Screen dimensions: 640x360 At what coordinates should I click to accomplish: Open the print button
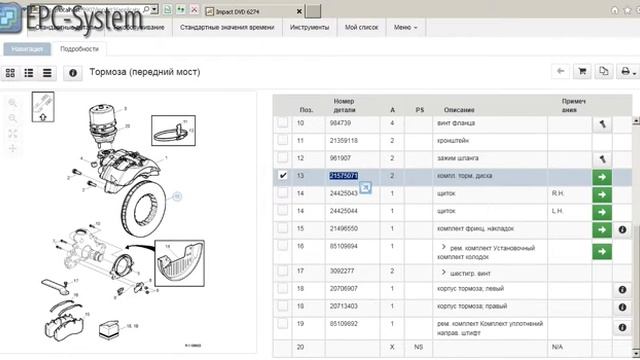[x=625, y=71]
